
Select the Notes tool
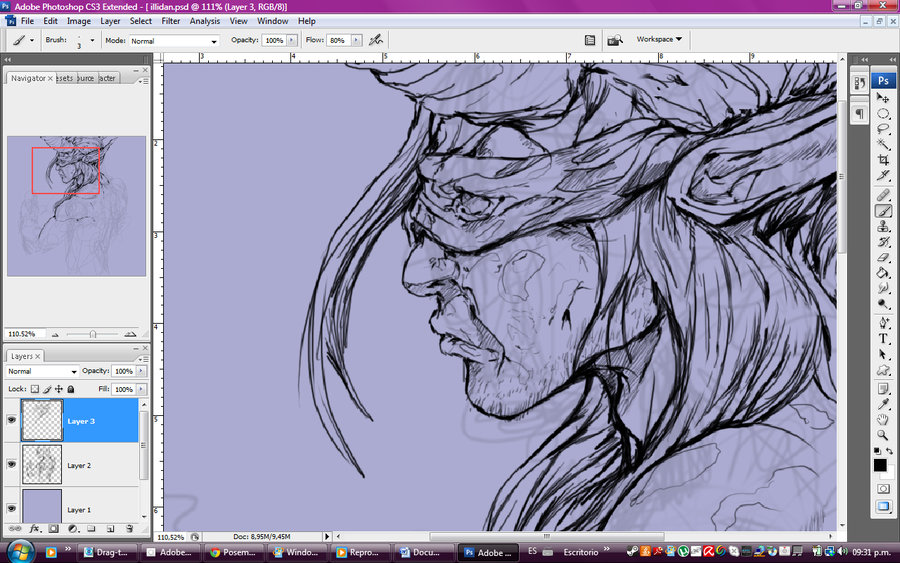[x=883, y=389]
